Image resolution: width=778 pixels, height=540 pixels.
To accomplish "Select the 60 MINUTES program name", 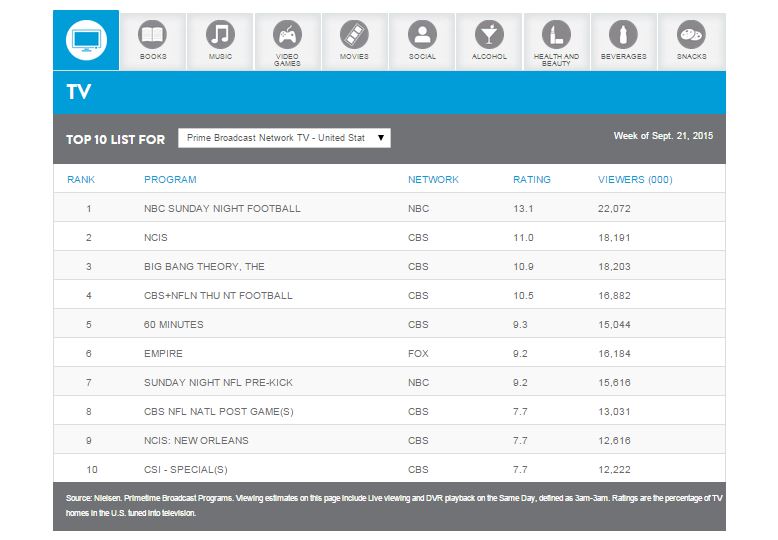I will (174, 325).
